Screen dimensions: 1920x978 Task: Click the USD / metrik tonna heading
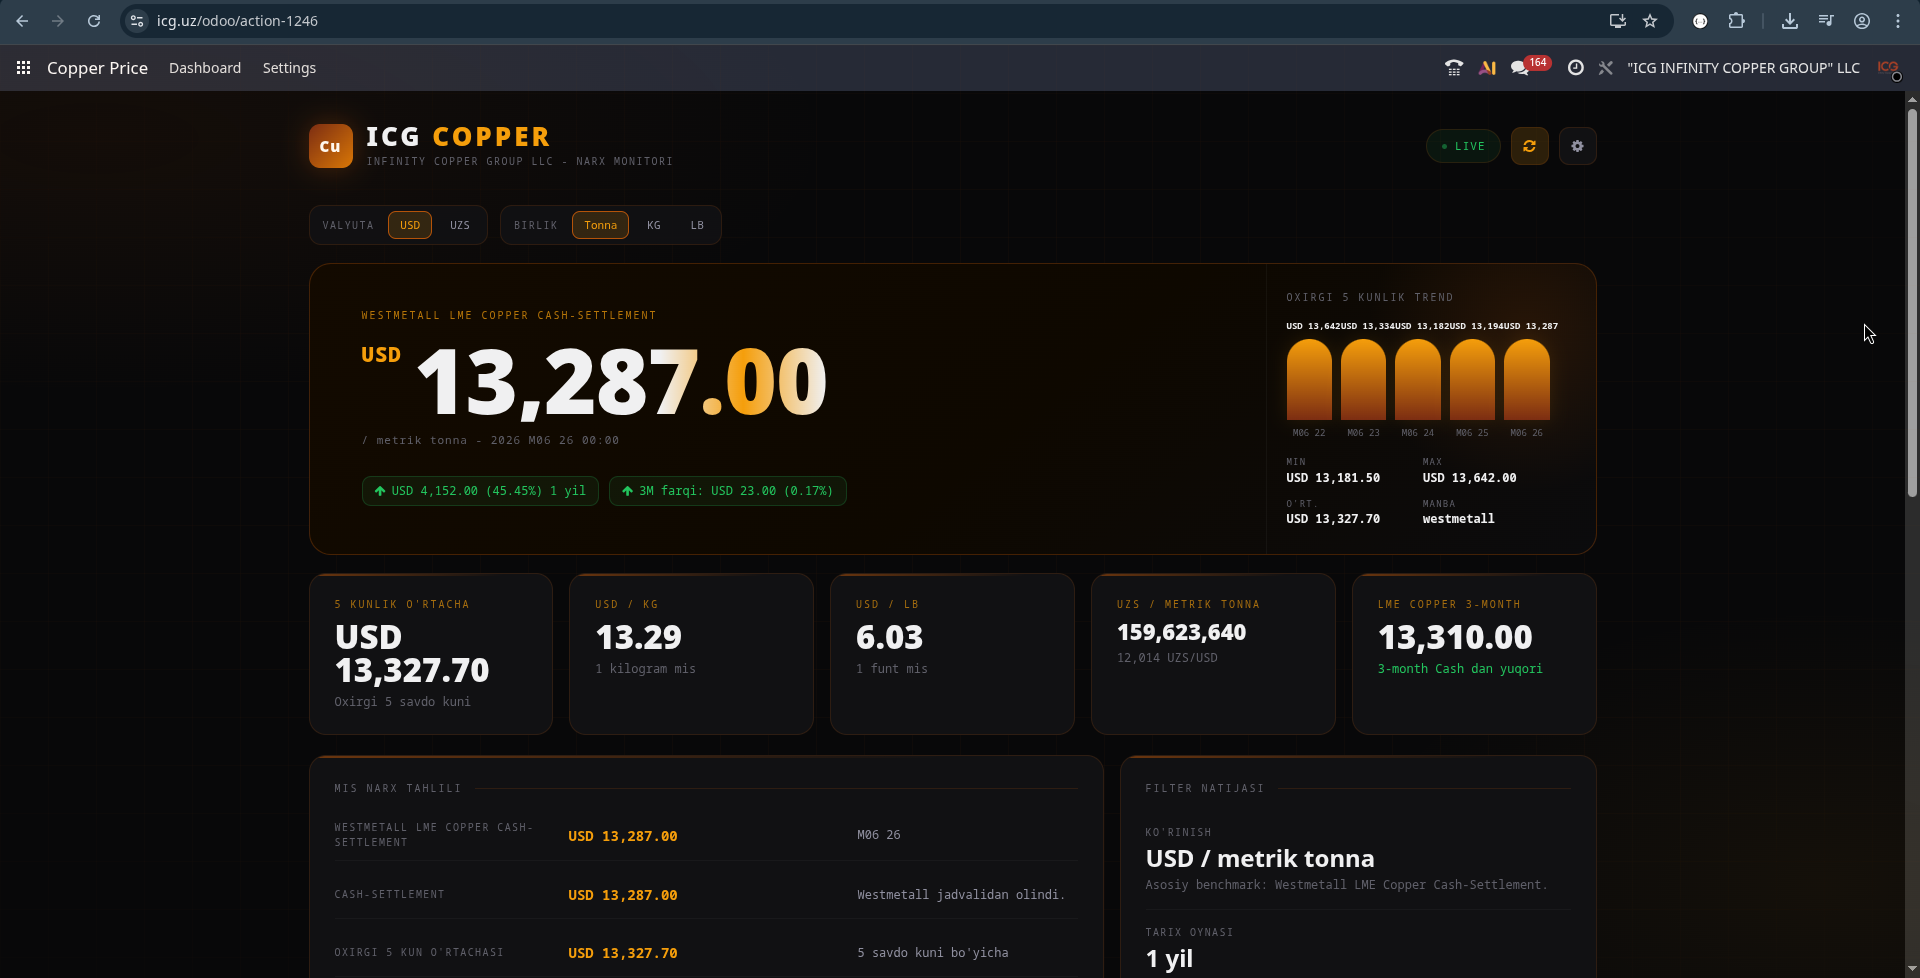(1260, 859)
